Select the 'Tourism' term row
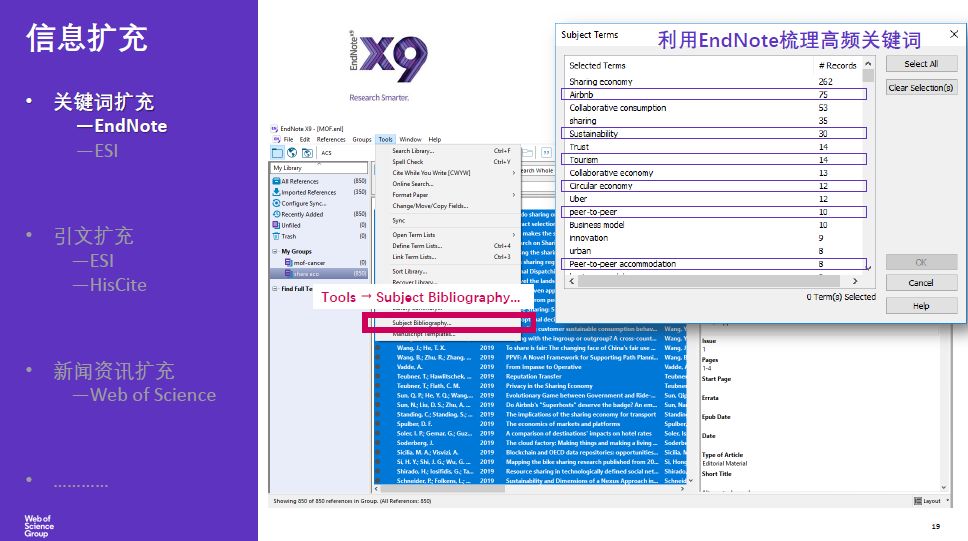 point(714,160)
